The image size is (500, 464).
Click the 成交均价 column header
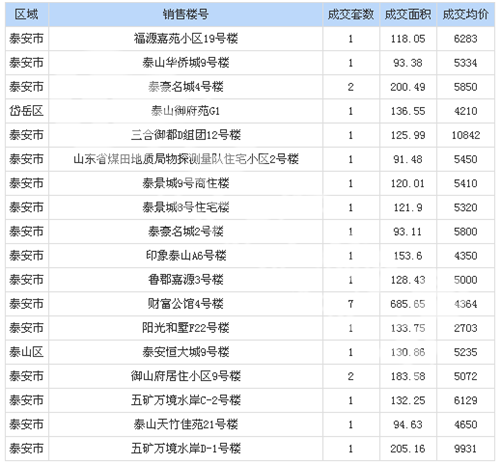pos(465,14)
